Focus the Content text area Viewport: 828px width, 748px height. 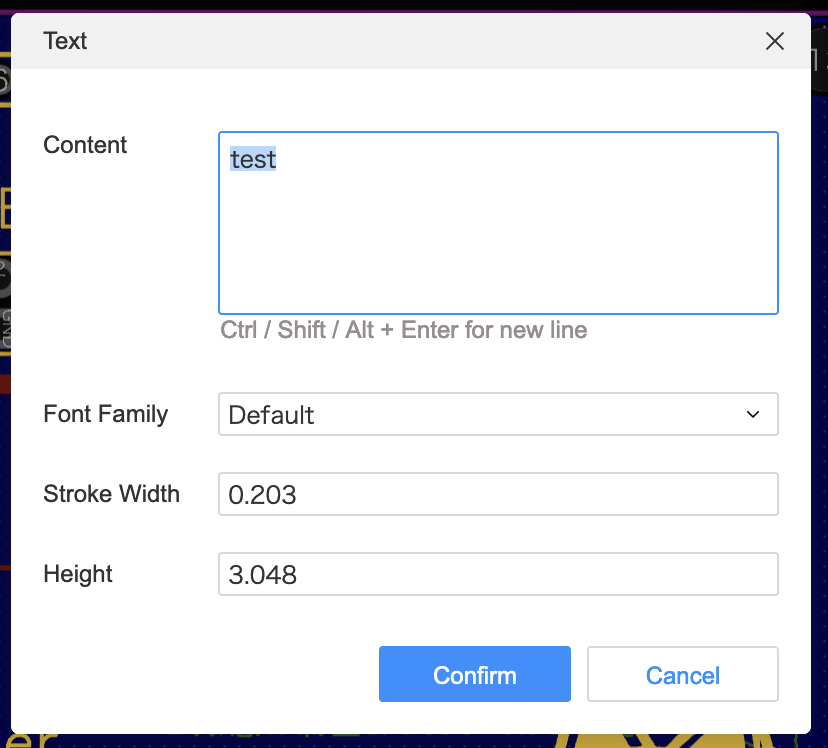498,223
